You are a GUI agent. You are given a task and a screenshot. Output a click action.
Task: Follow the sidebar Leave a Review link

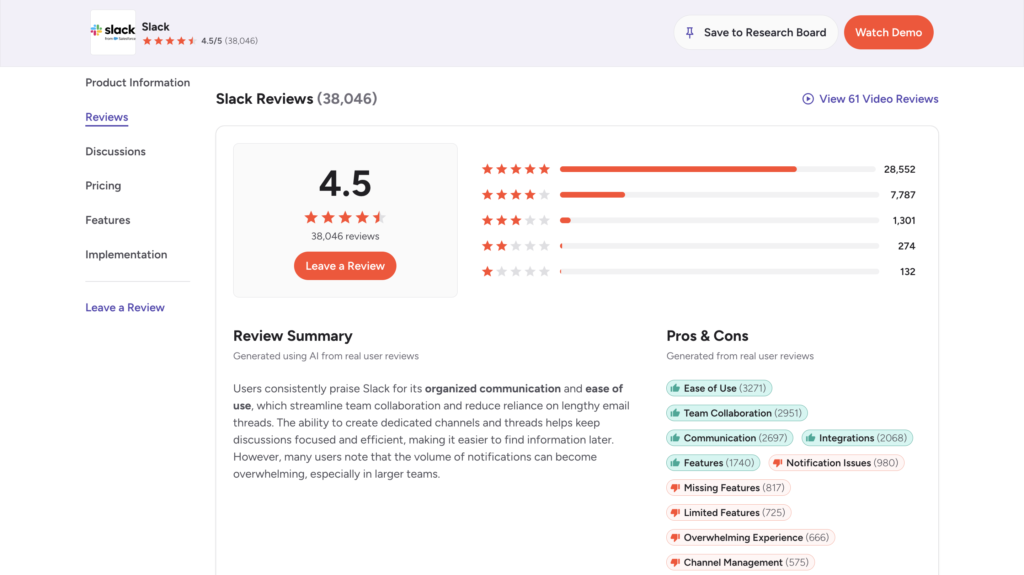coord(125,308)
